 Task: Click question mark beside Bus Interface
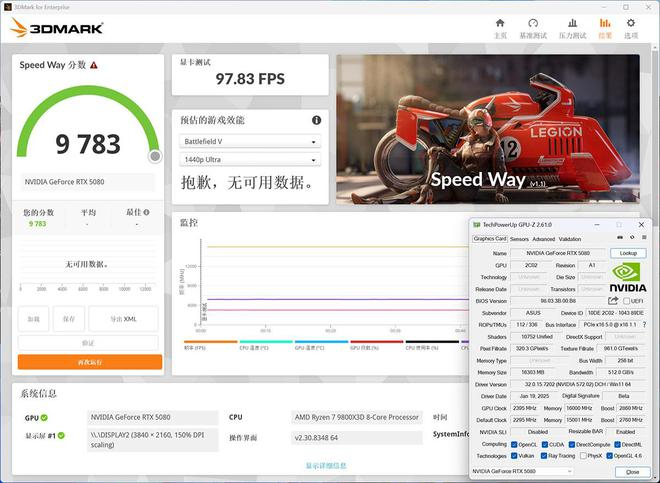pos(644,324)
